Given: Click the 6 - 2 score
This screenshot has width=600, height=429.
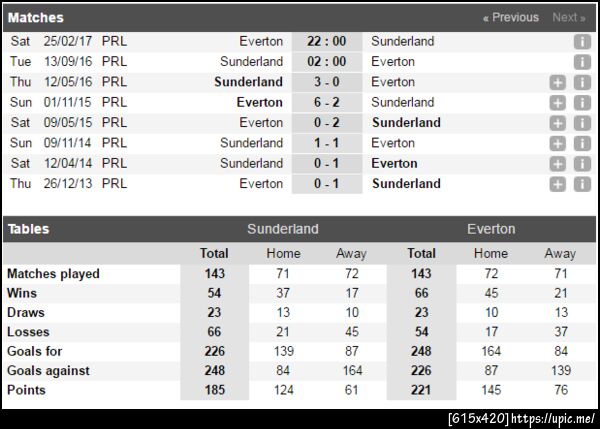Looking at the screenshot, I should (x=327, y=102).
